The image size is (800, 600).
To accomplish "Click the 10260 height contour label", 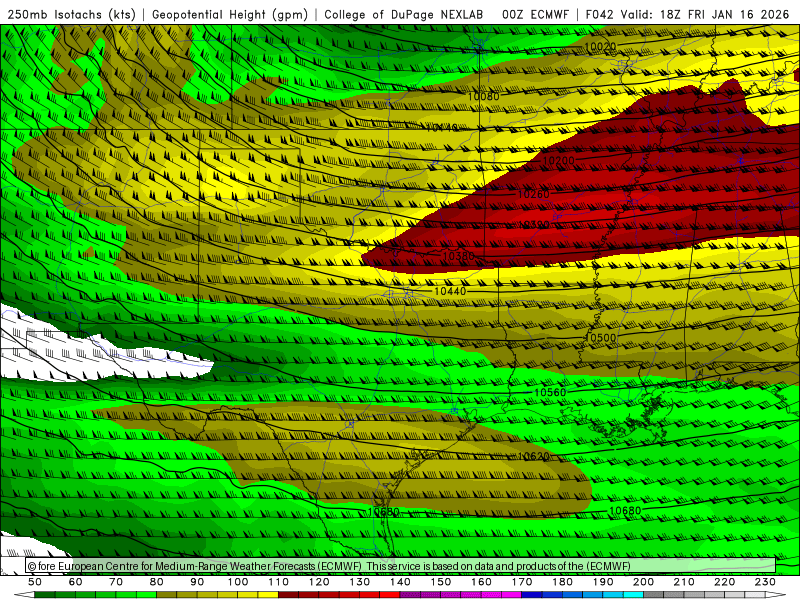I will pos(534,194).
